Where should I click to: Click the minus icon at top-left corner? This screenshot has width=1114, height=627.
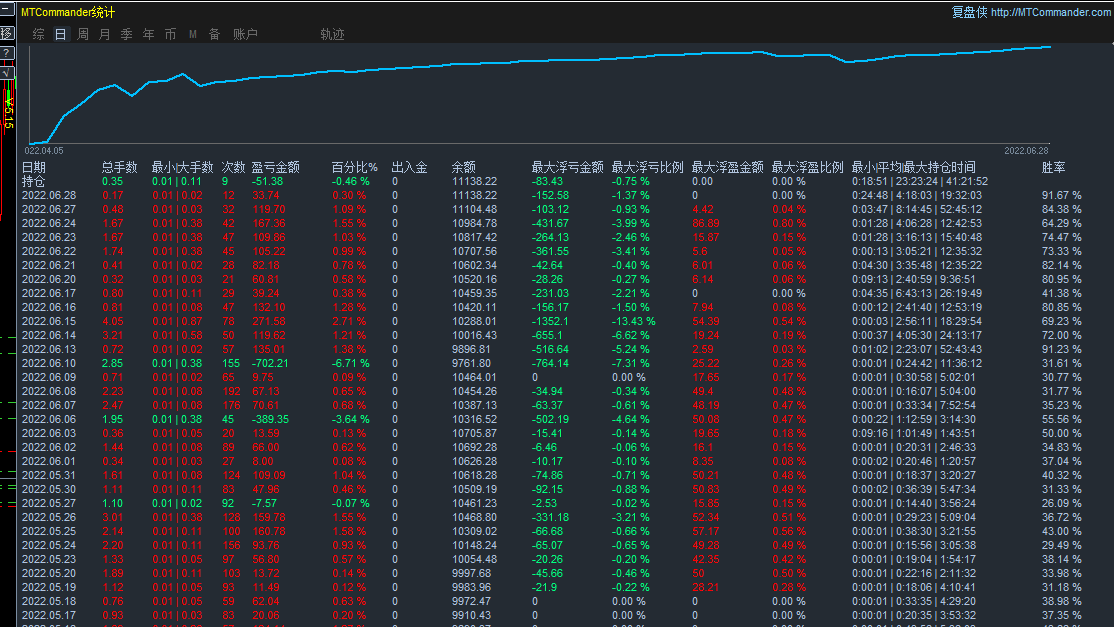tap(7, 8)
